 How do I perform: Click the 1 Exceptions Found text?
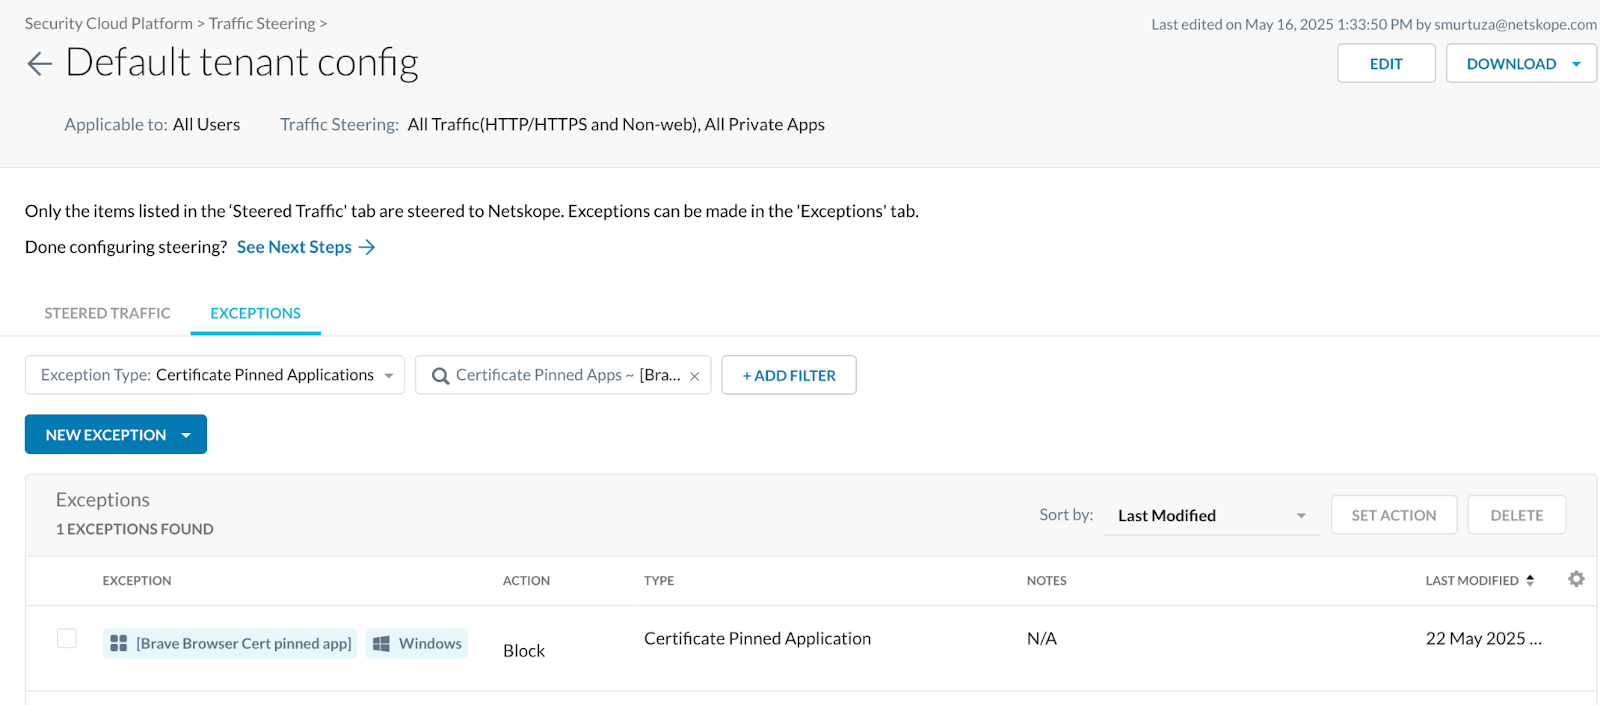coord(135,529)
